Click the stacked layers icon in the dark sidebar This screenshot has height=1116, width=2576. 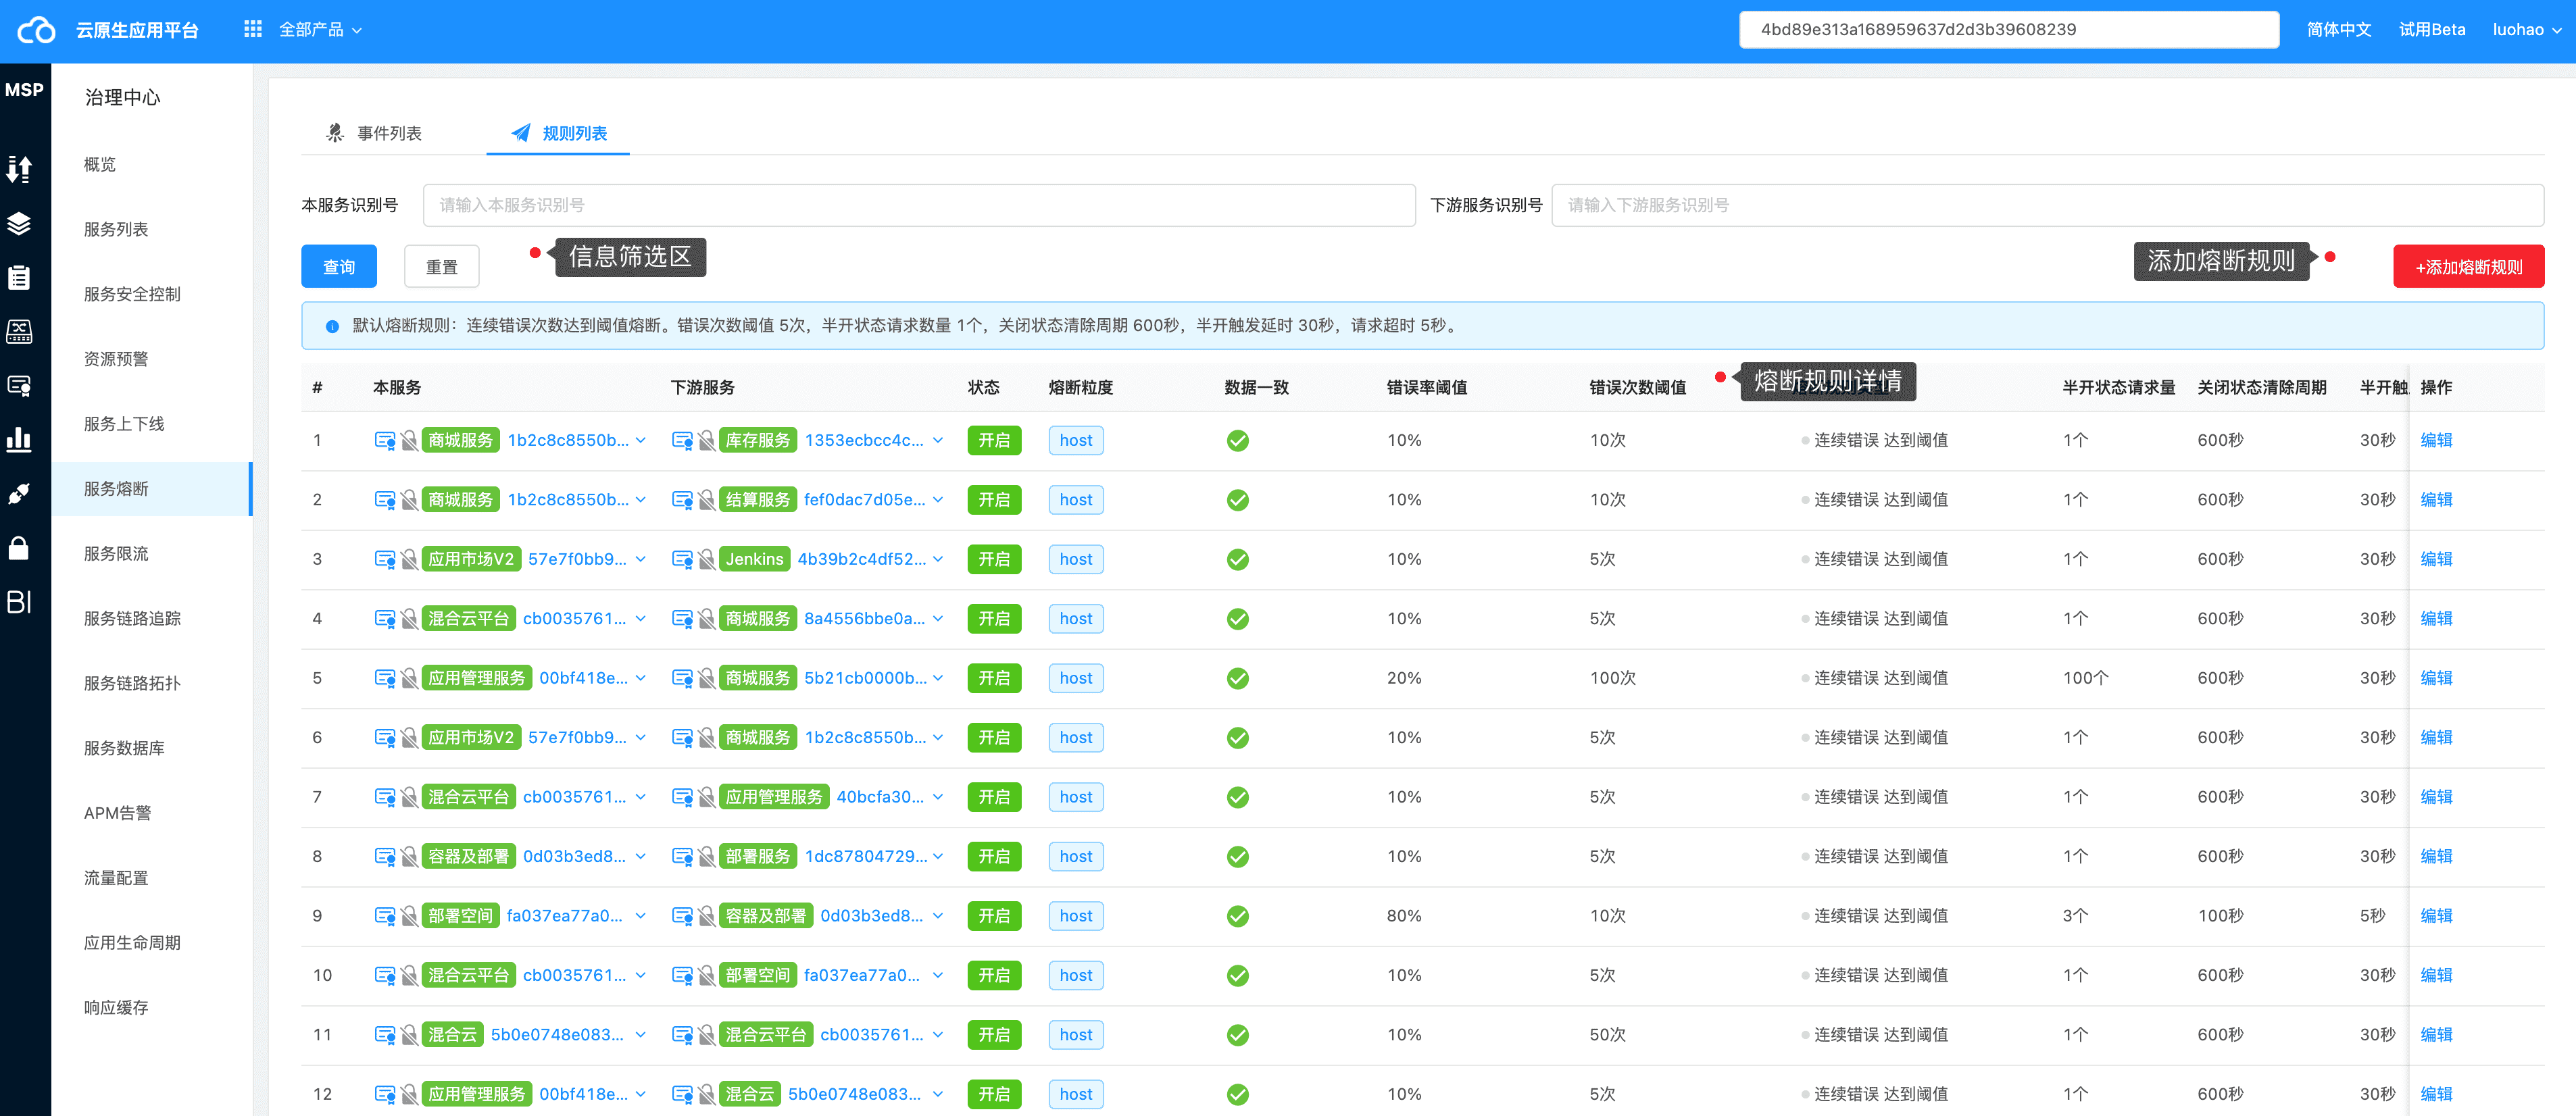[x=19, y=224]
